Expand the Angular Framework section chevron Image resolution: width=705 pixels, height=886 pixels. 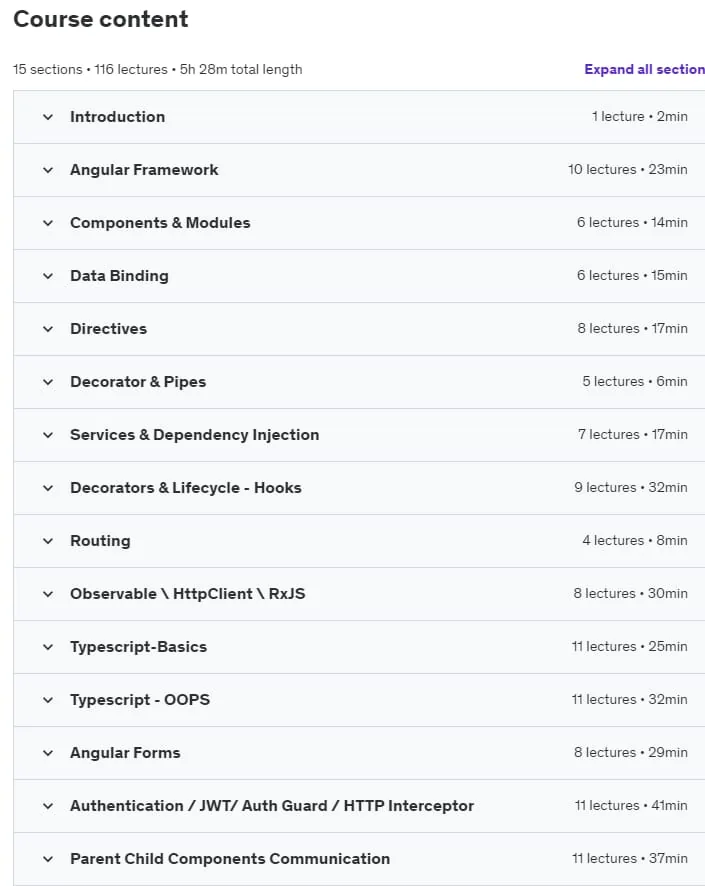click(48, 170)
